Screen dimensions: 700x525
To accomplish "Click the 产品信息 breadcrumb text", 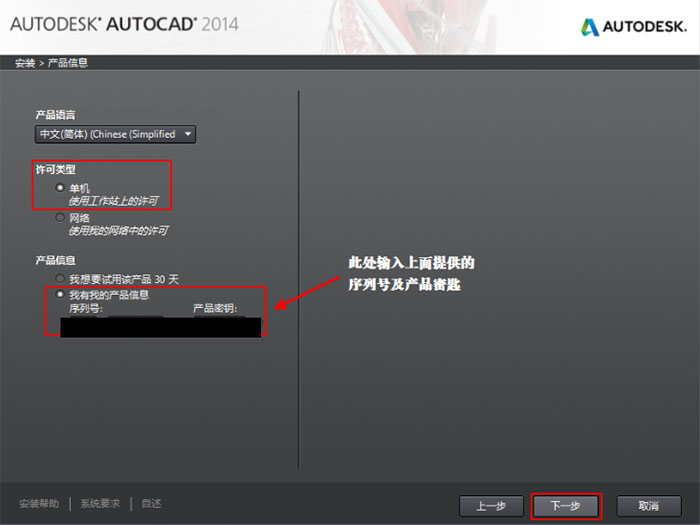I will click(x=67, y=63).
